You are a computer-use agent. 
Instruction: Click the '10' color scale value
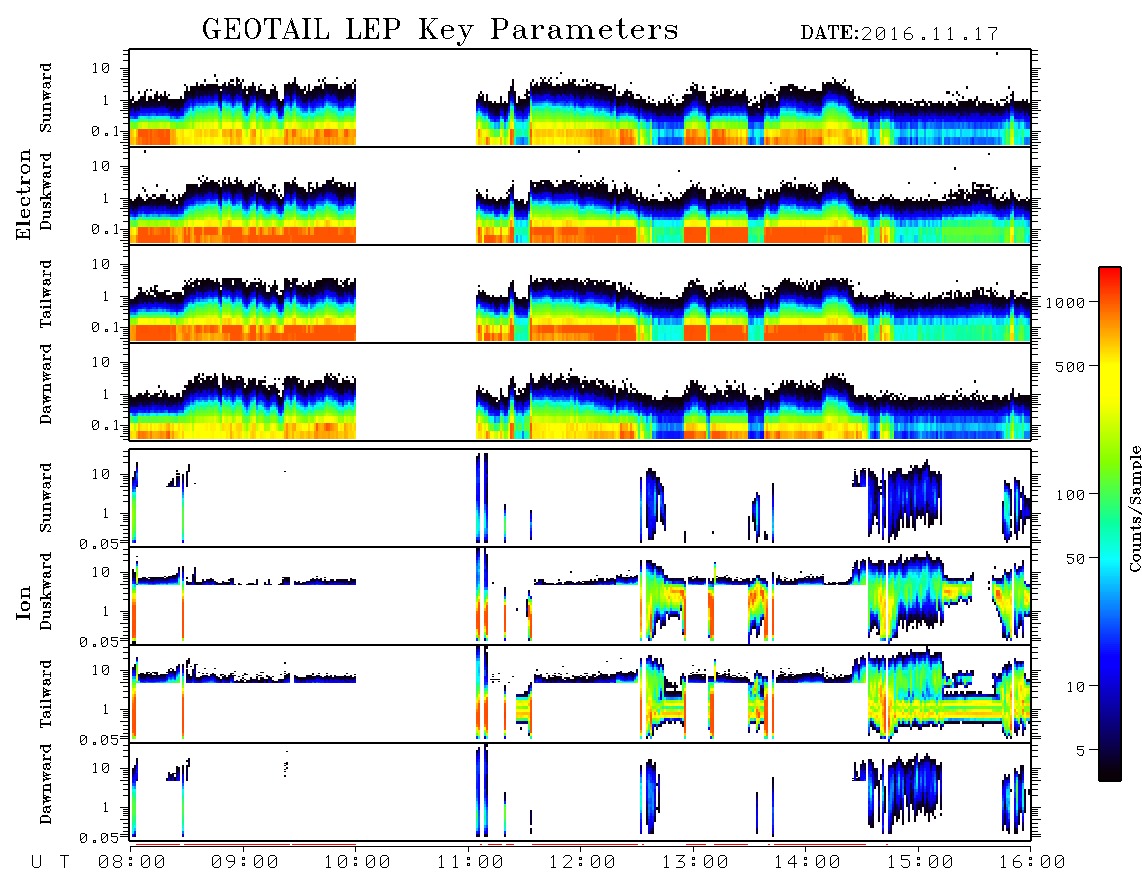pos(1075,686)
